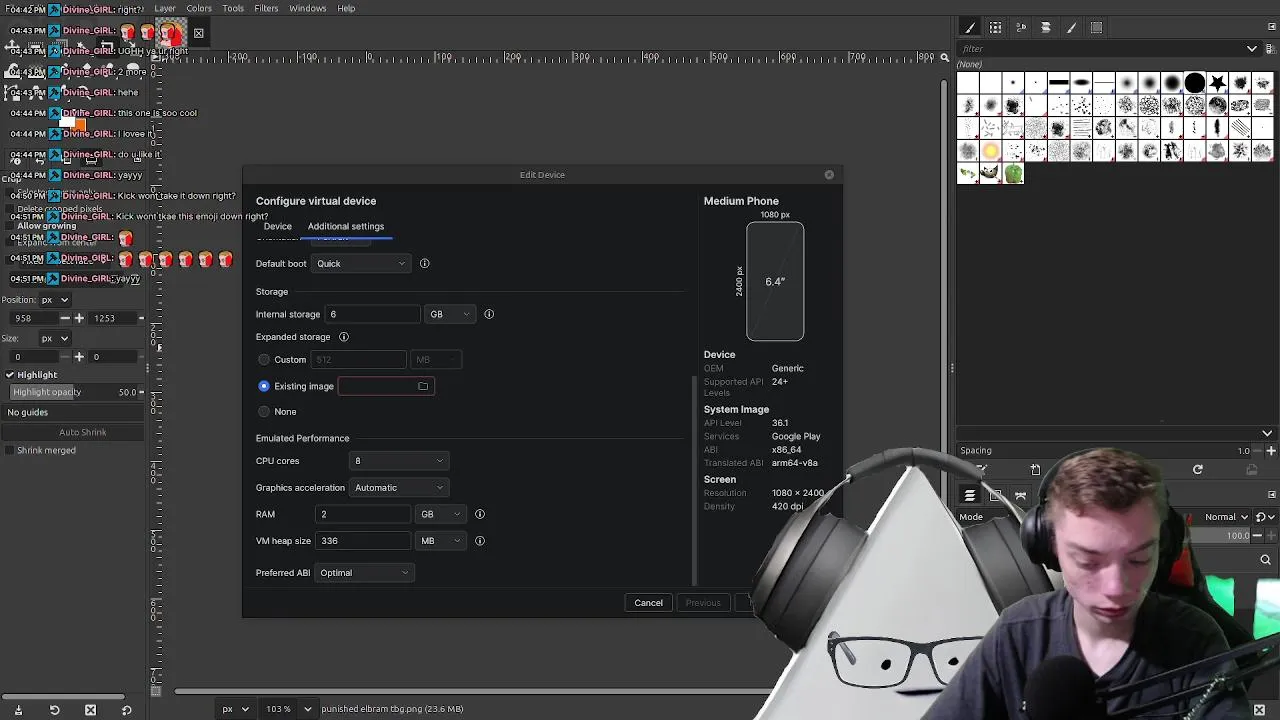Viewport: 1280px width, 720px height.
Task: Click the layer search magnifier icon
Action: pos(1265,560)
